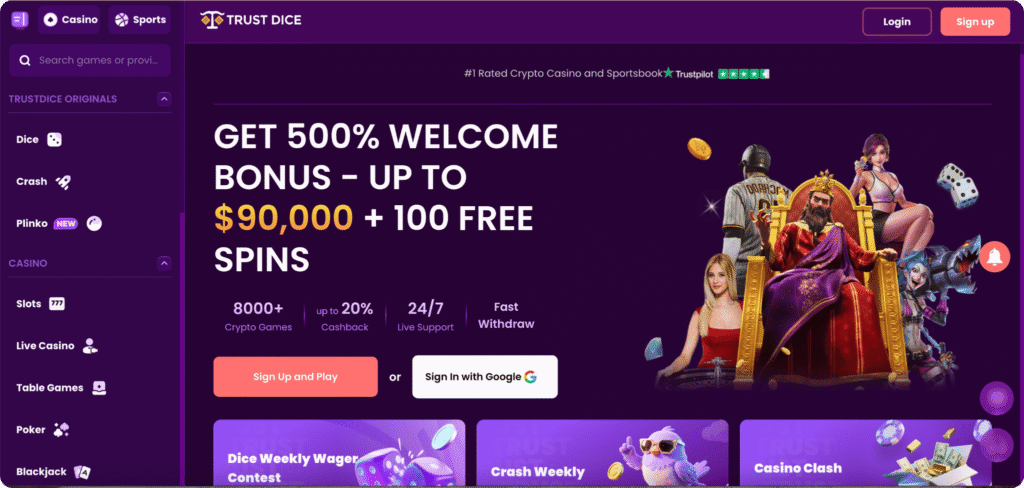Click Sign Up and Play button

coord(295,377)
